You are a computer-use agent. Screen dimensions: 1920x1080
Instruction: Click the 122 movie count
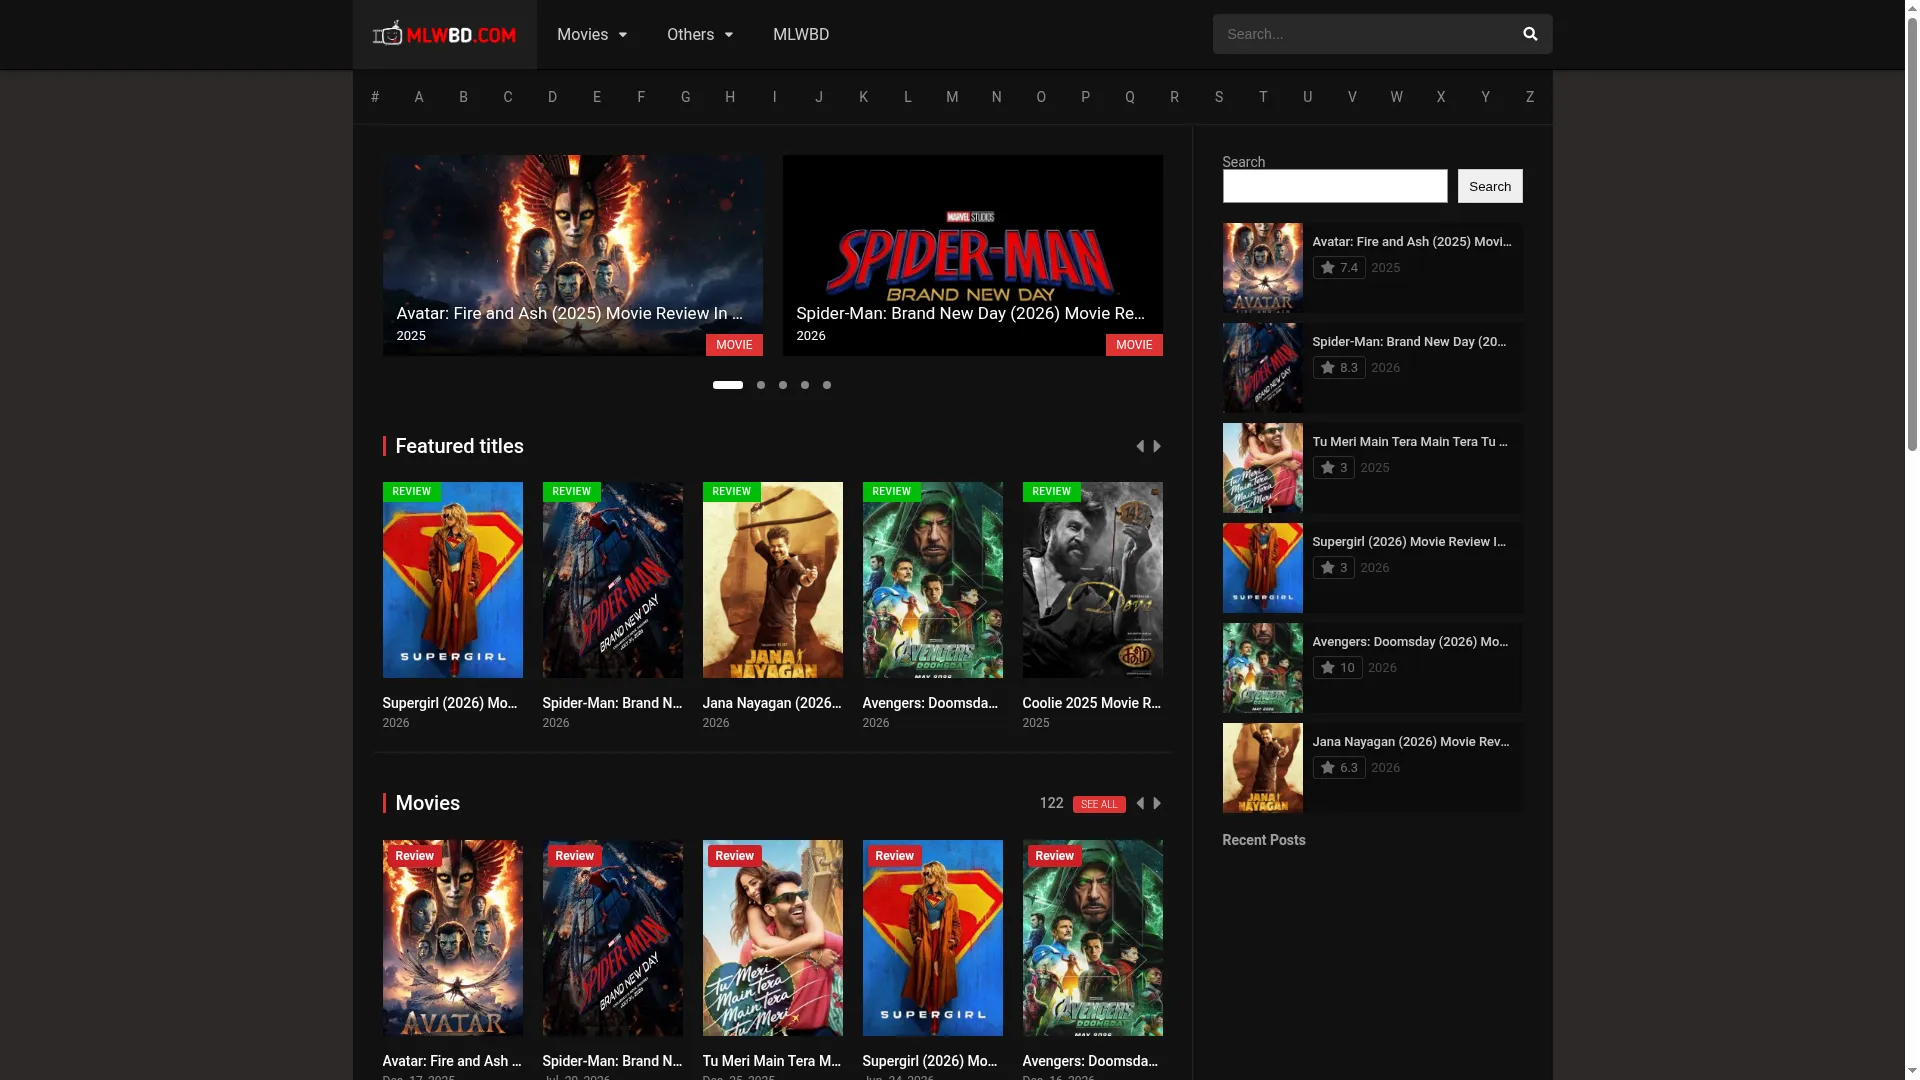(1051, 803)
